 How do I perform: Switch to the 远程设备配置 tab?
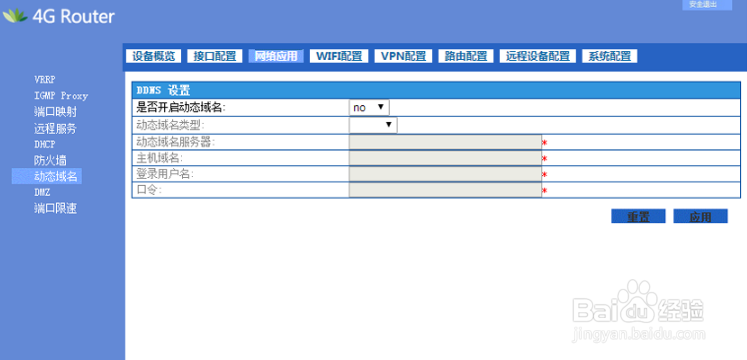coord(538,56)
